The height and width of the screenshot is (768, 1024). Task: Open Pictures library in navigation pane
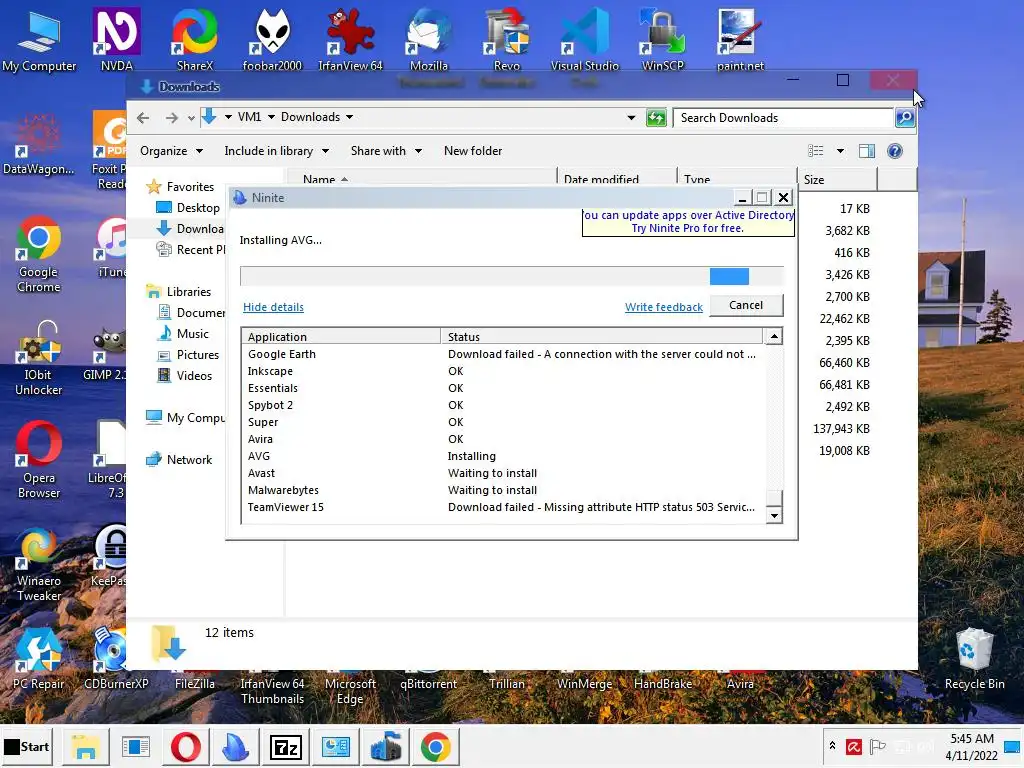tap(187, 355)
